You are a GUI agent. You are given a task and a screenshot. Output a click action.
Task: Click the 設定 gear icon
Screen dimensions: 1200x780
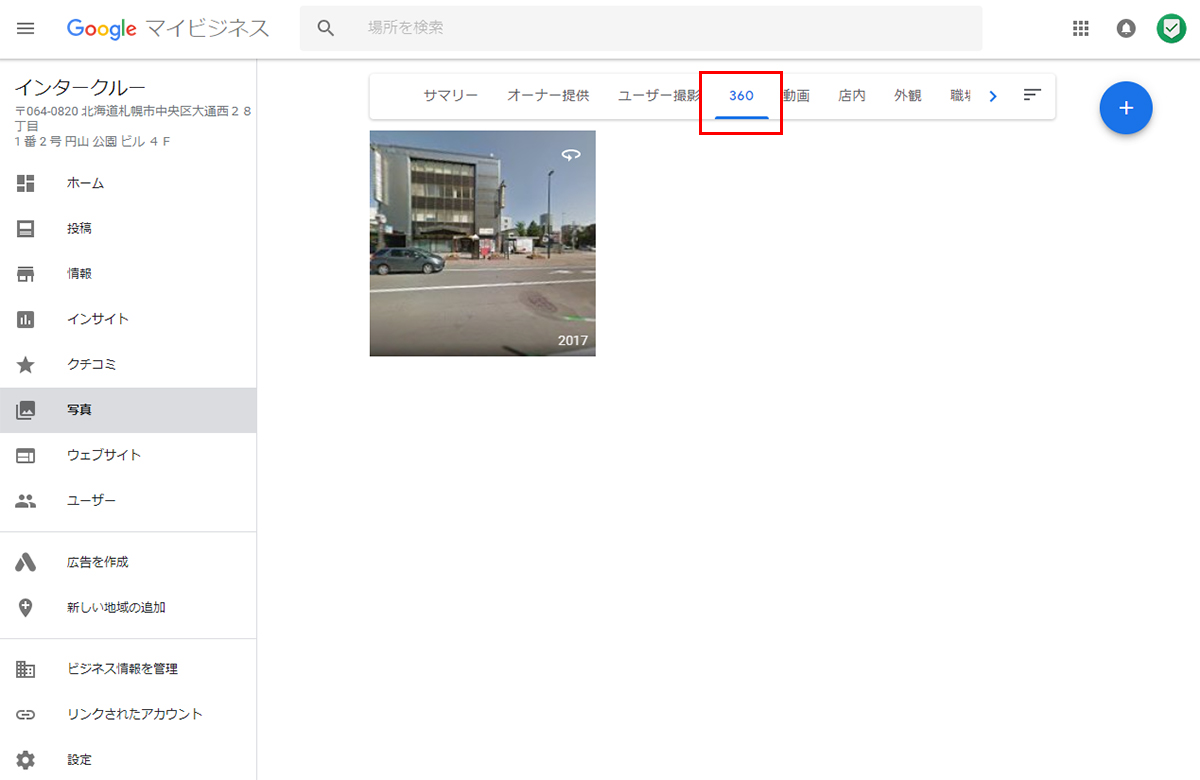pos(26,760)
